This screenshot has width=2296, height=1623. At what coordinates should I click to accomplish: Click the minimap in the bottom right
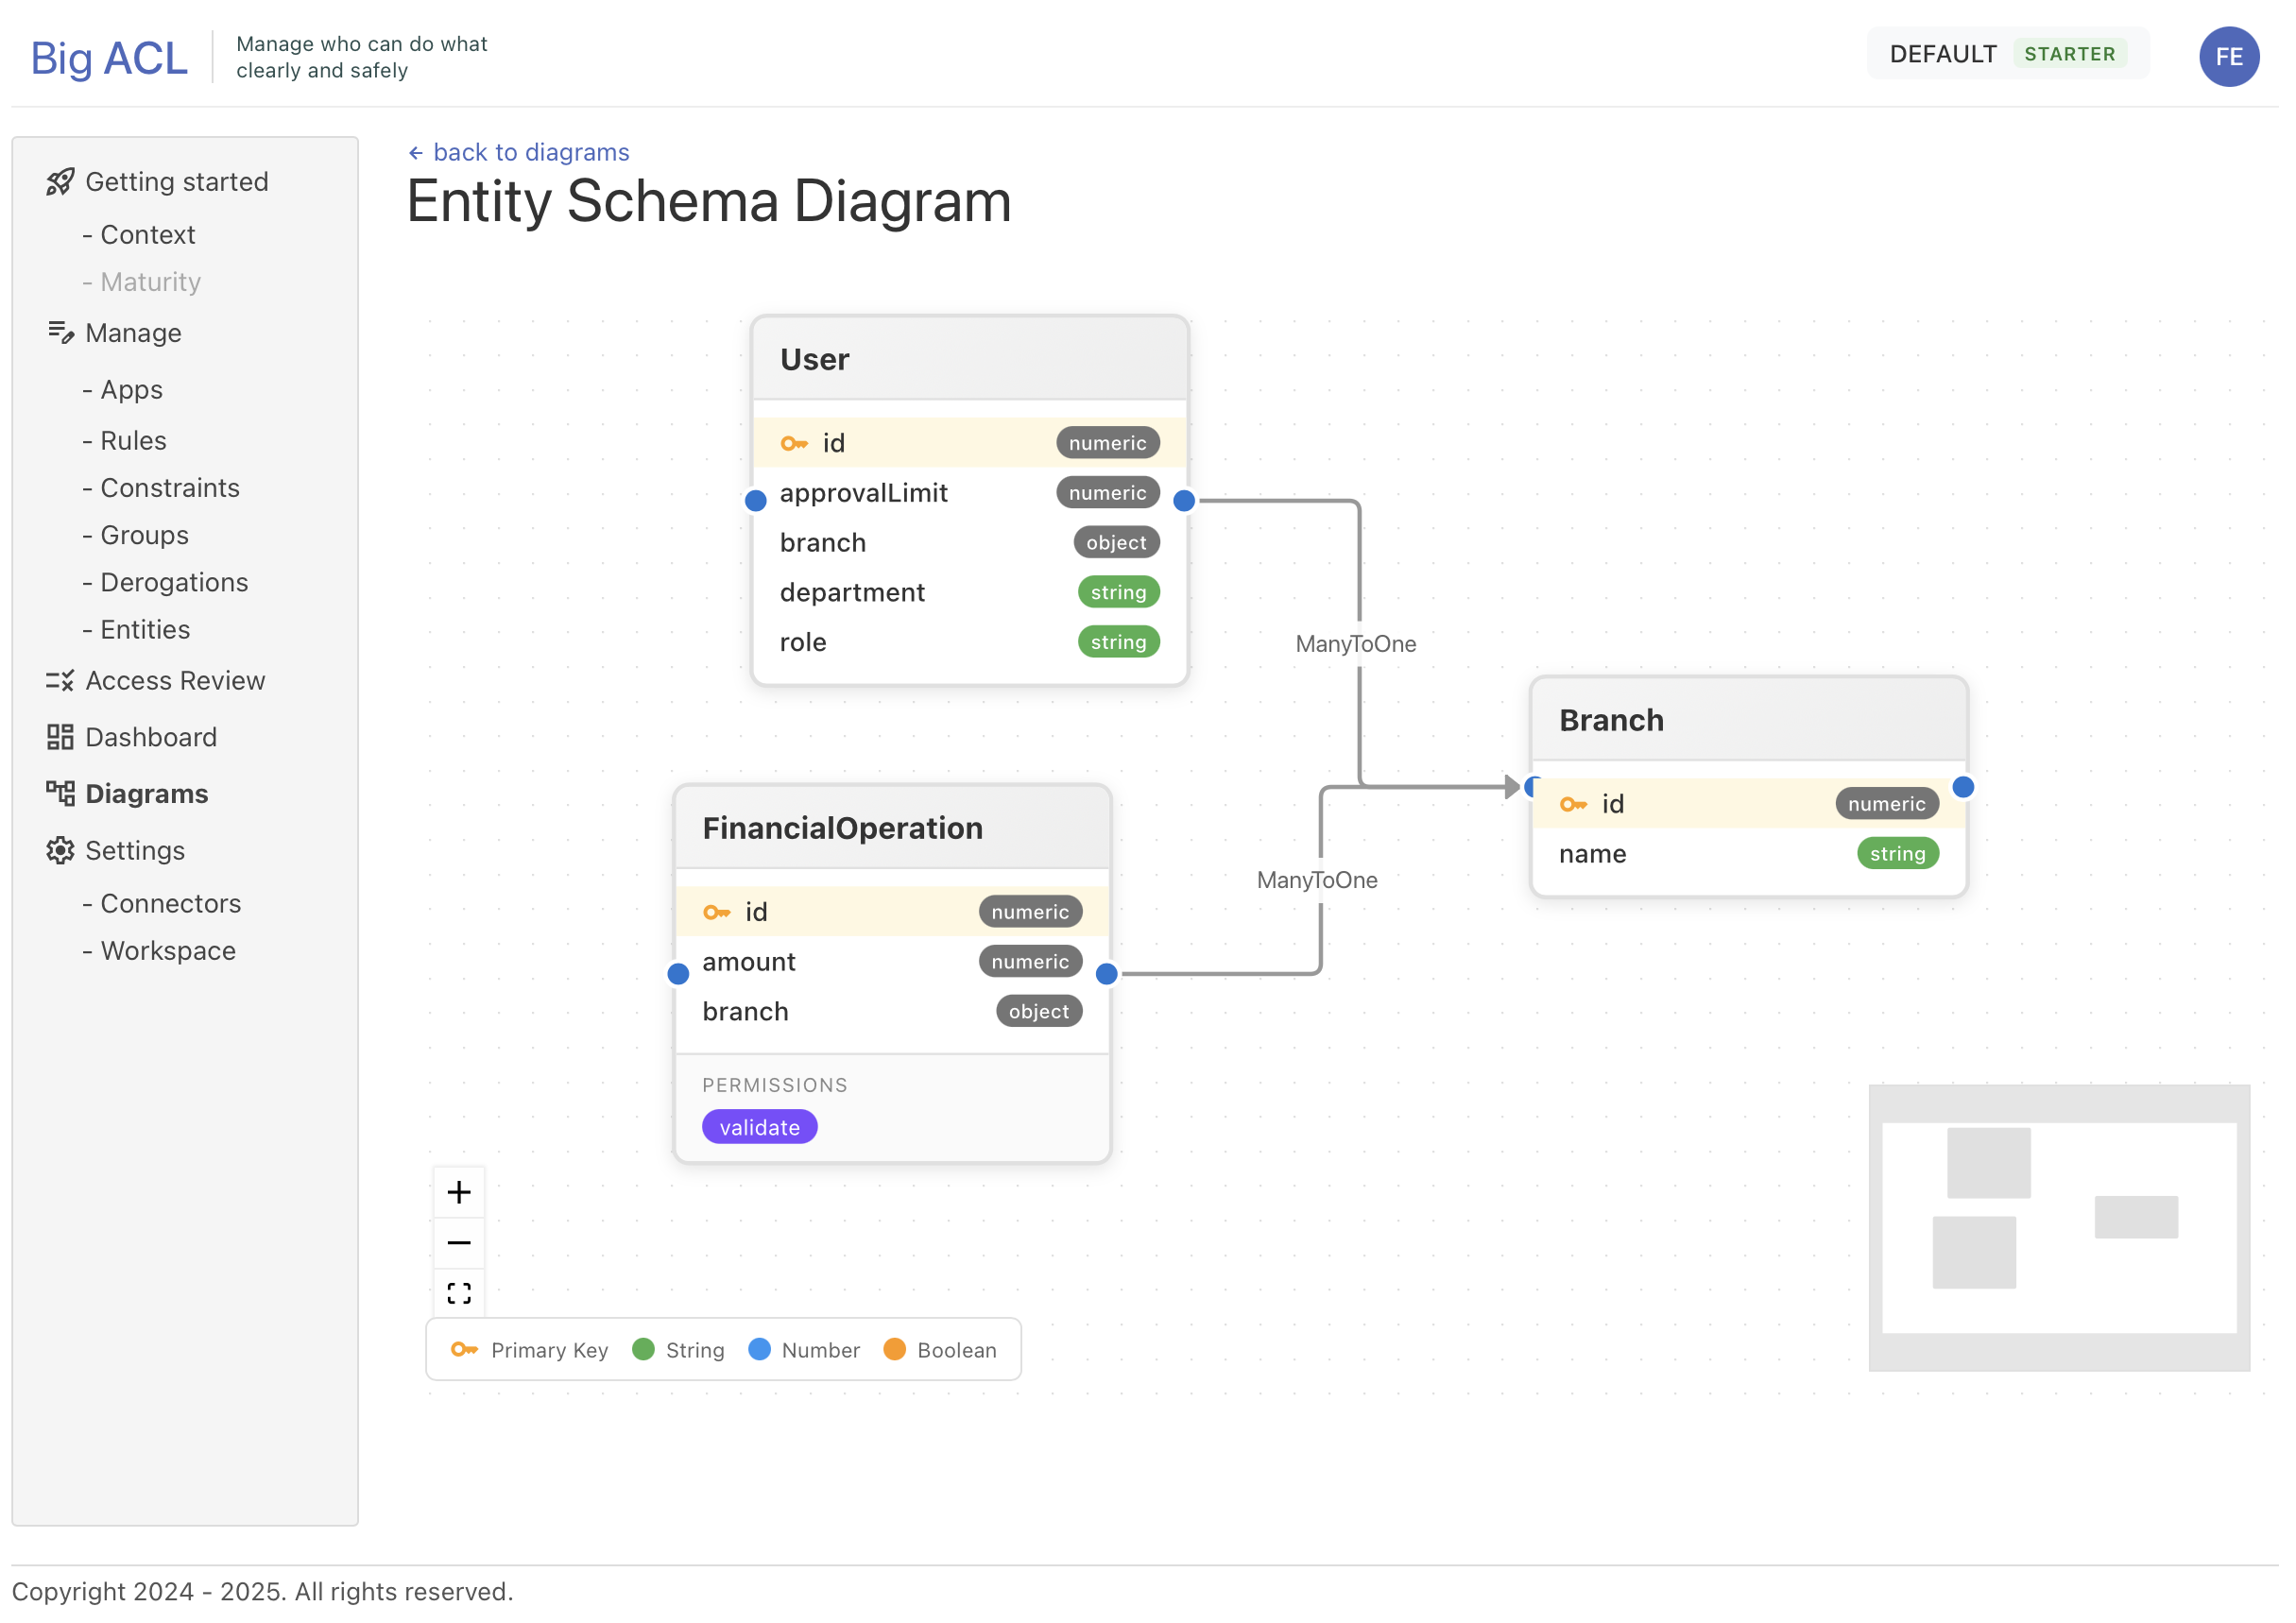(x=2058, y=1230)
